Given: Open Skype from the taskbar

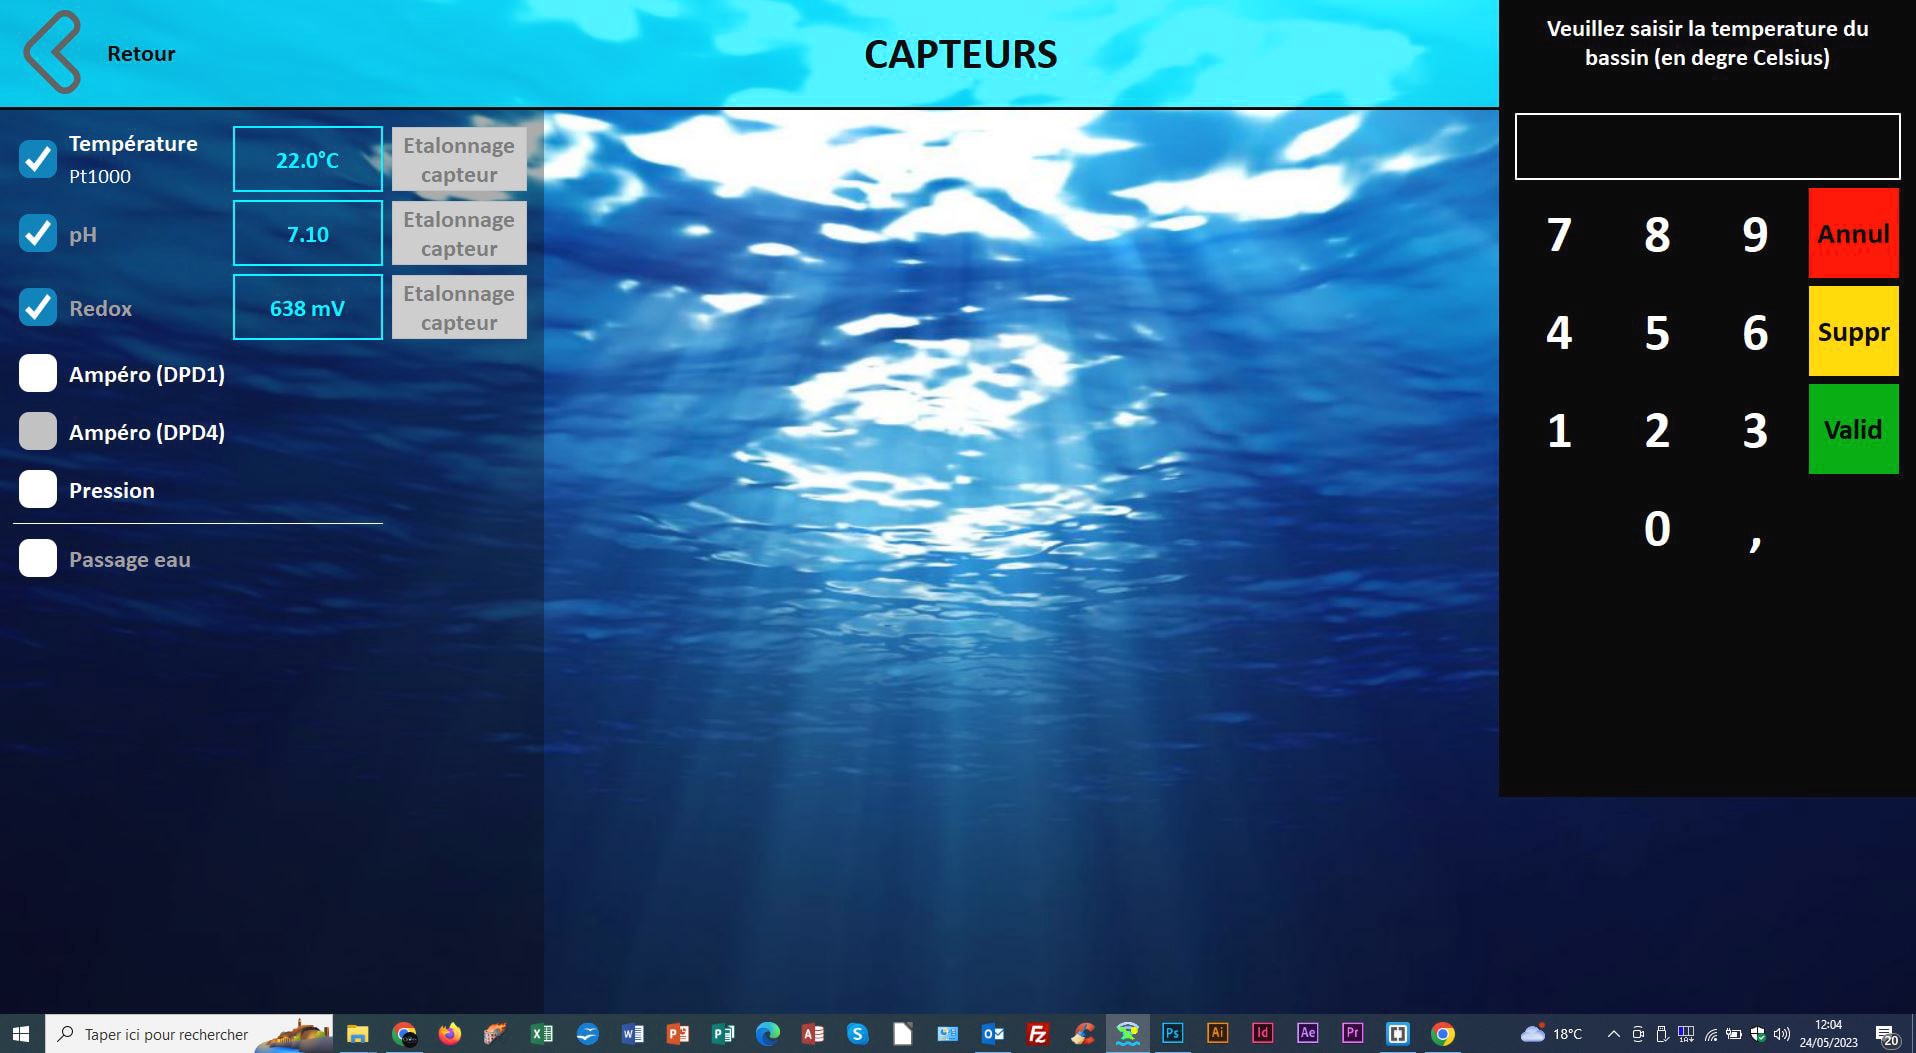Looking at the screenshot, I should tap(857, 1034).
